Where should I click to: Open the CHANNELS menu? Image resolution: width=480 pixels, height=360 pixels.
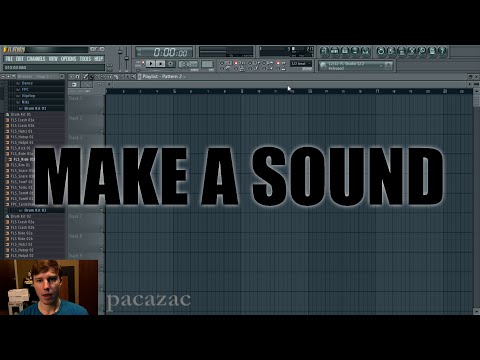point(36,59)
